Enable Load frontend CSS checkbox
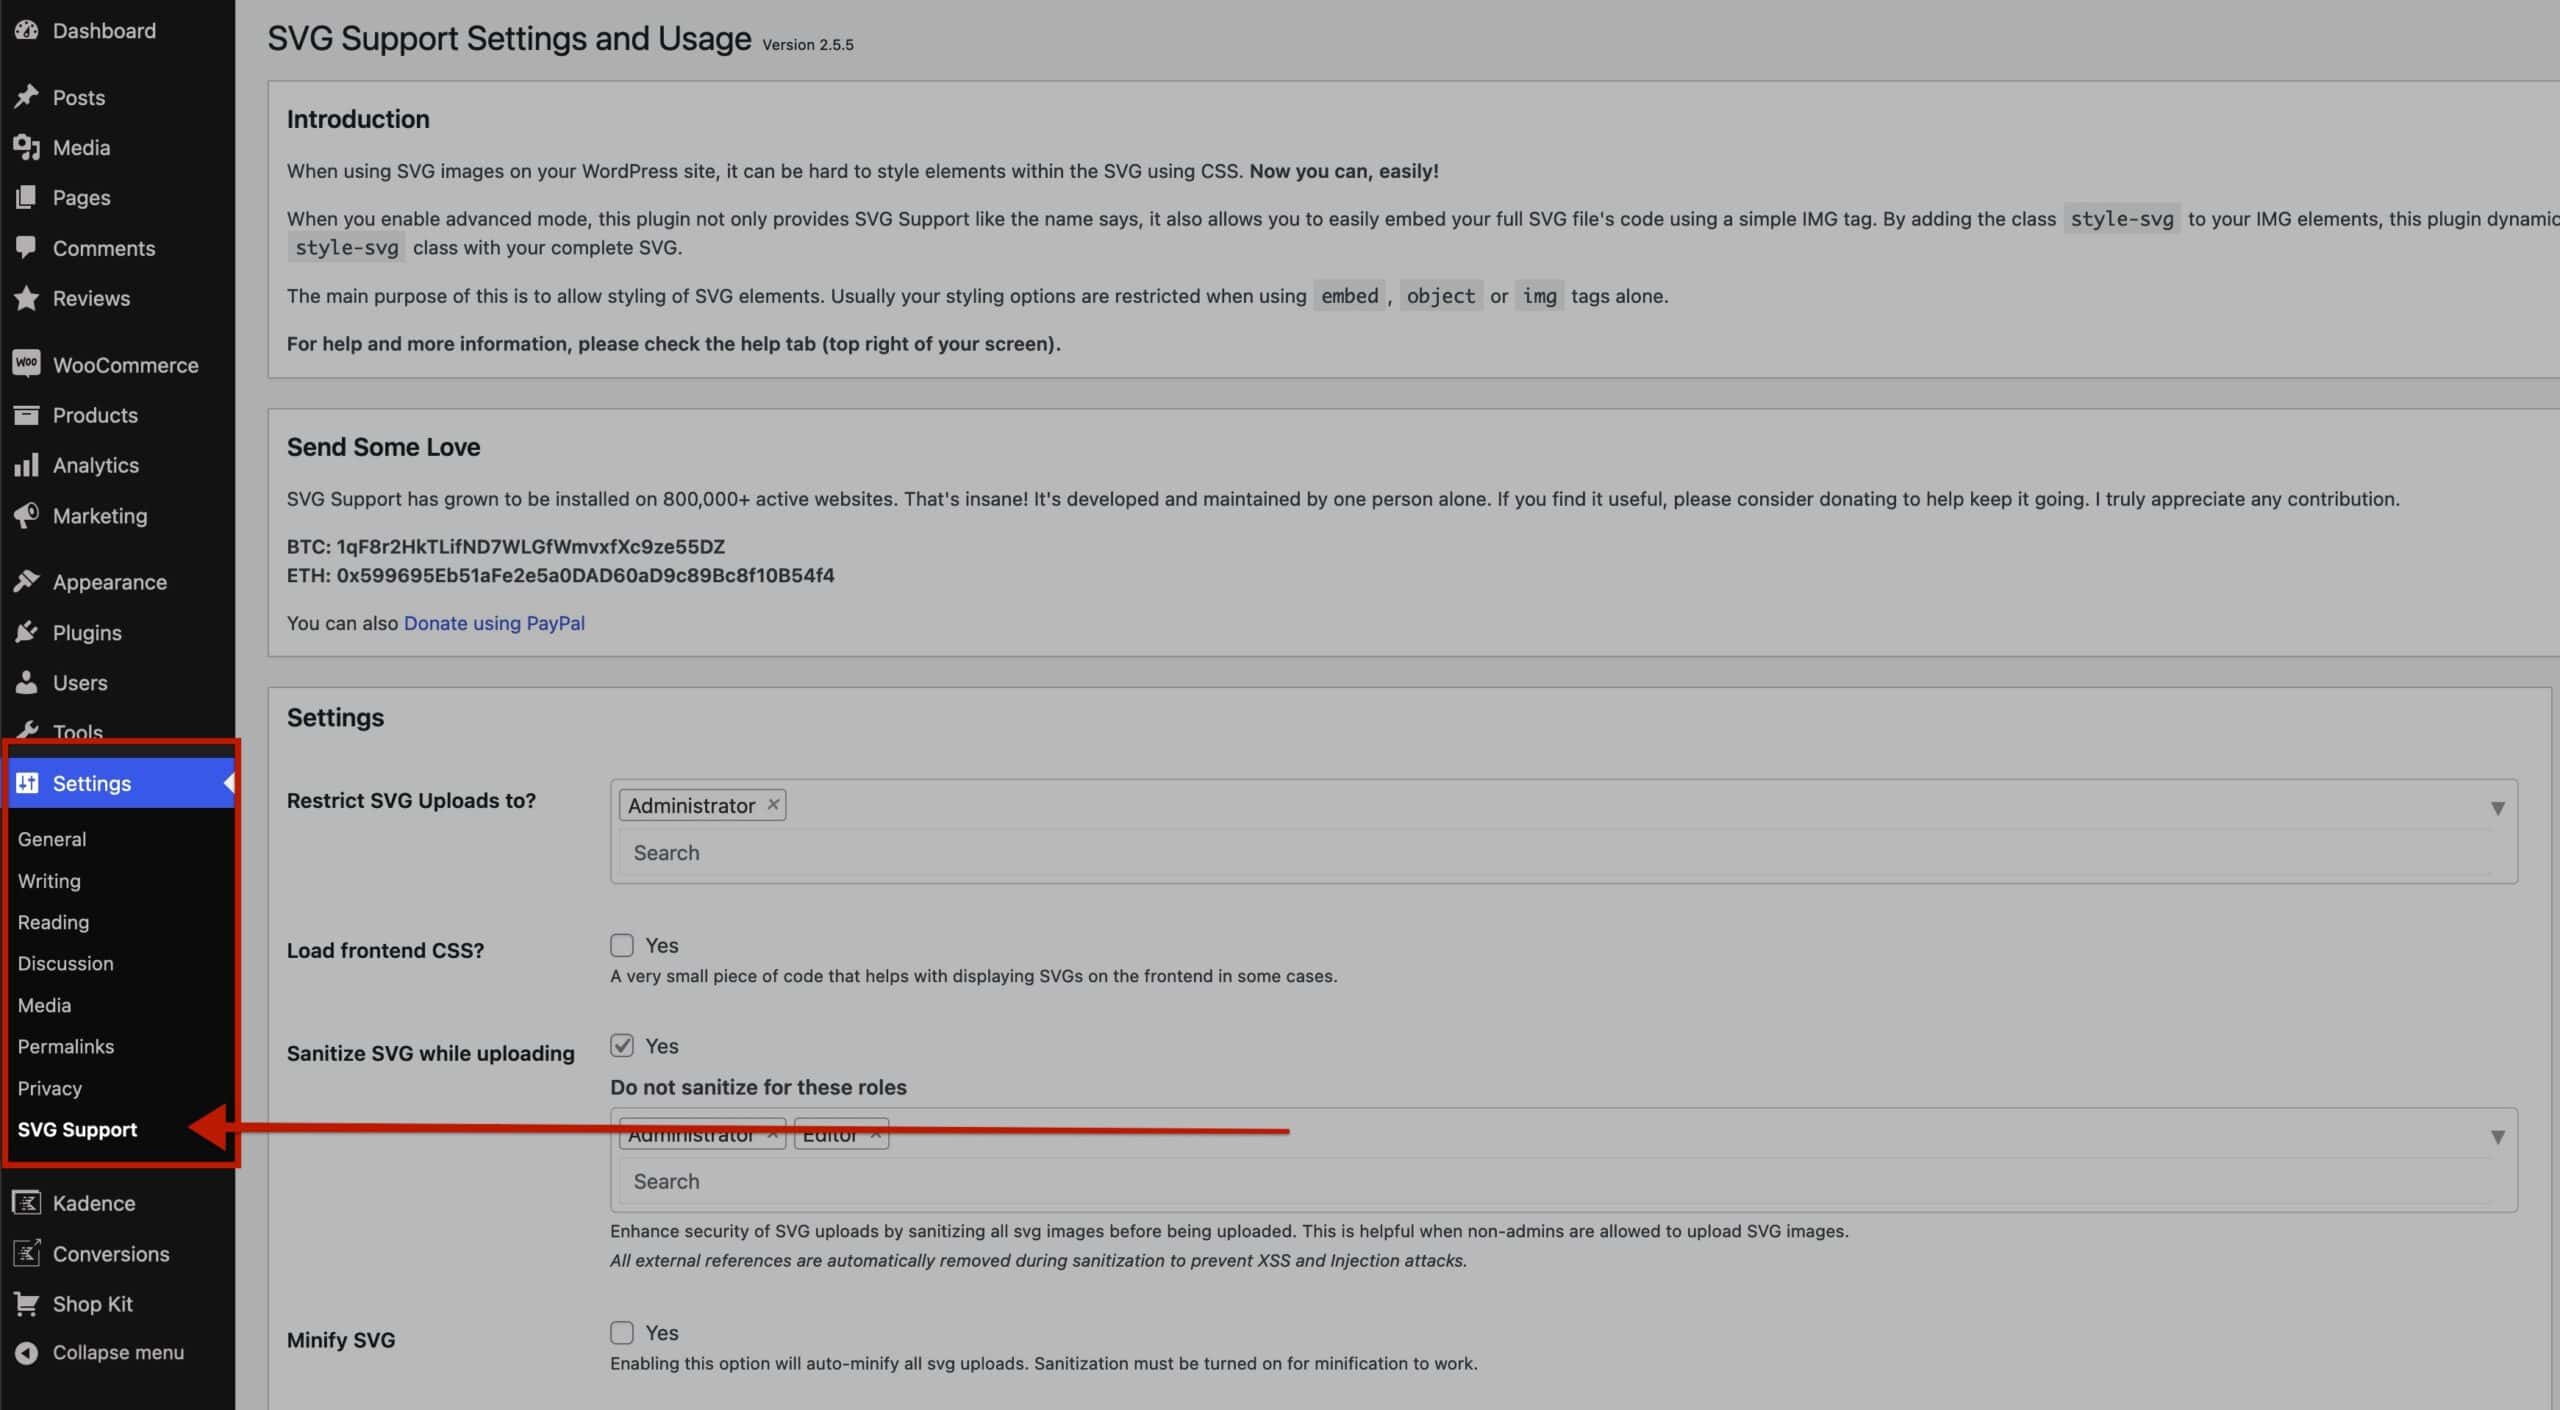This screenshot has width=2560, height=1410. [622, 946]
